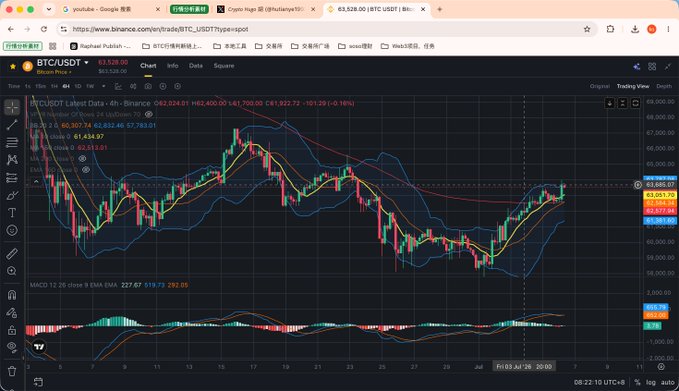The width and height of the screenshot is (679, 391).
Task: Open the pattern drawing tools
Action: coord(12,160)
